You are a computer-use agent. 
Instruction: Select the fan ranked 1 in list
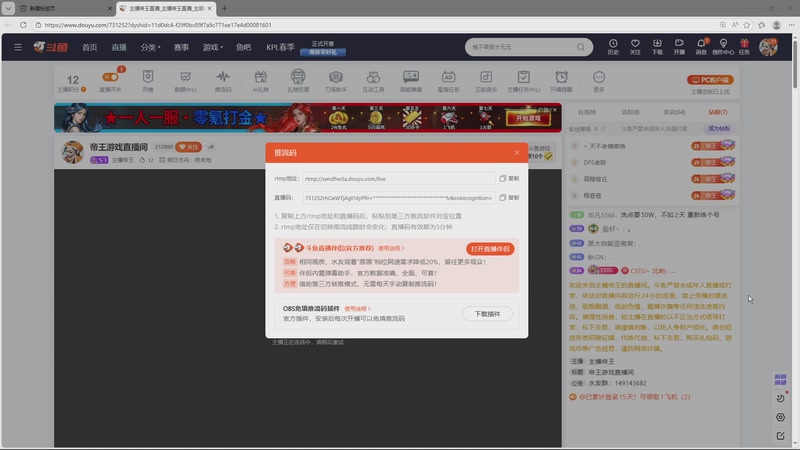click(653, 146)
